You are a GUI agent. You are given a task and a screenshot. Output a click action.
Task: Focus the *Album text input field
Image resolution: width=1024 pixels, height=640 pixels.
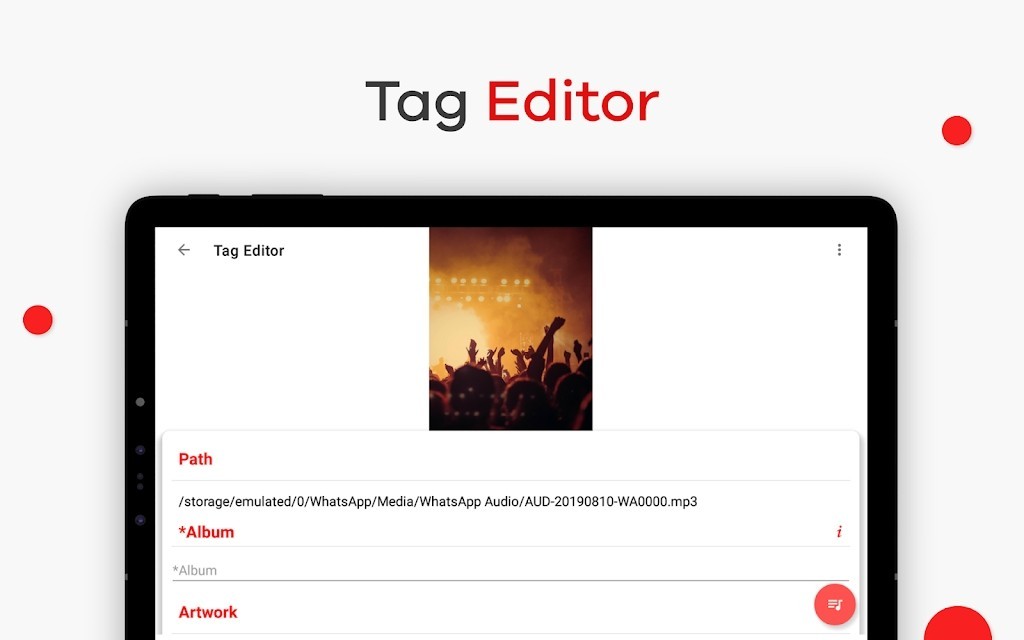(x=511, y=570)
